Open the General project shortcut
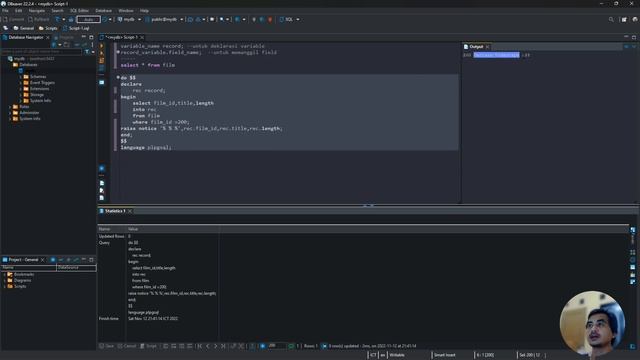This screenshot has width=640, height=360. pyautogui.click(x=24, y=28)
